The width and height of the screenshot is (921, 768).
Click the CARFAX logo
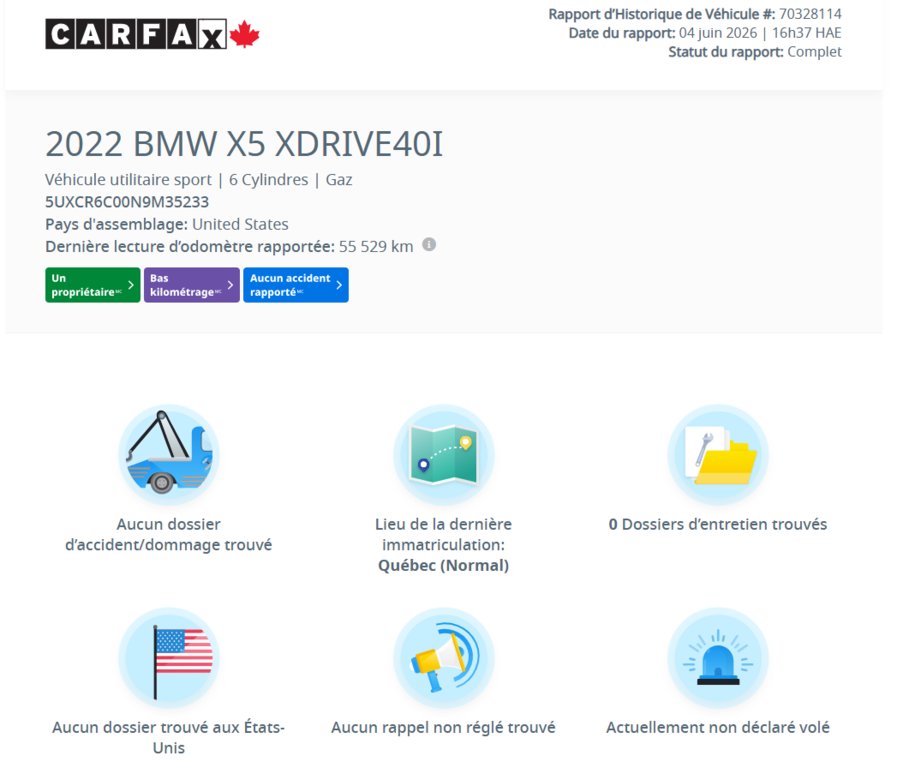153,34
